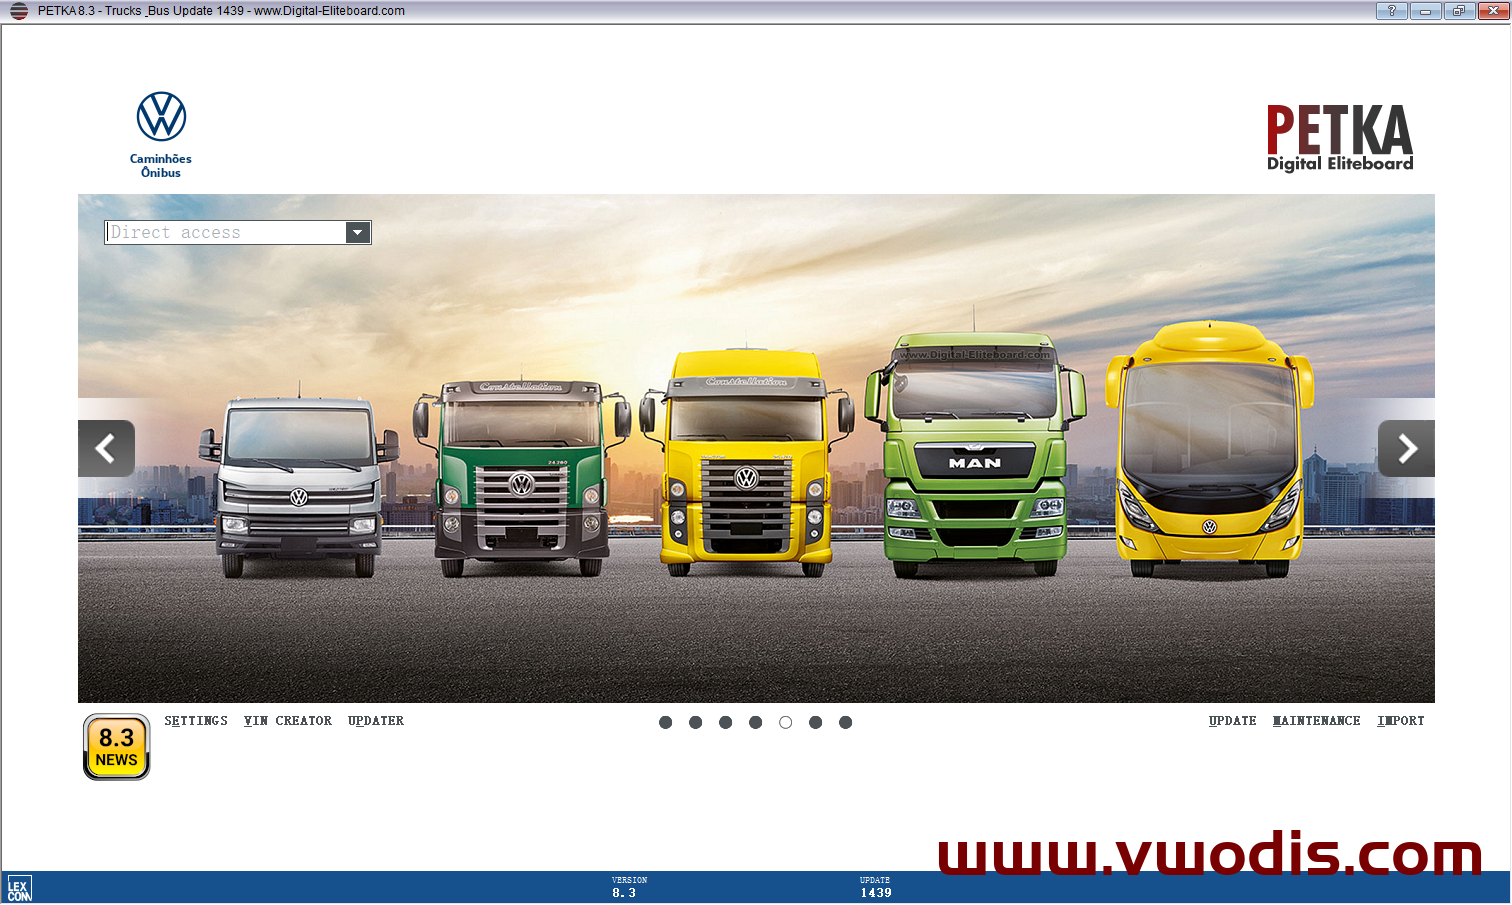Click the help question mark button
The height and width of the screenshot is (905, 1512).
coord(1391,11)
